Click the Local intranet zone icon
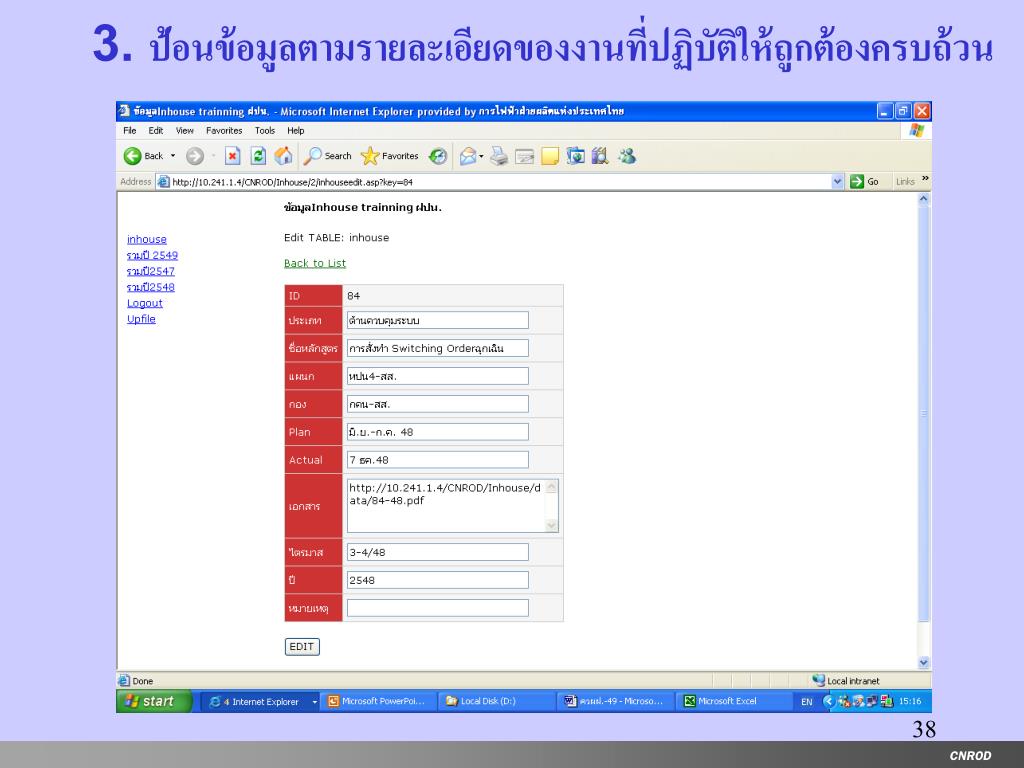 pyautogui.click(x=818, y=680)
